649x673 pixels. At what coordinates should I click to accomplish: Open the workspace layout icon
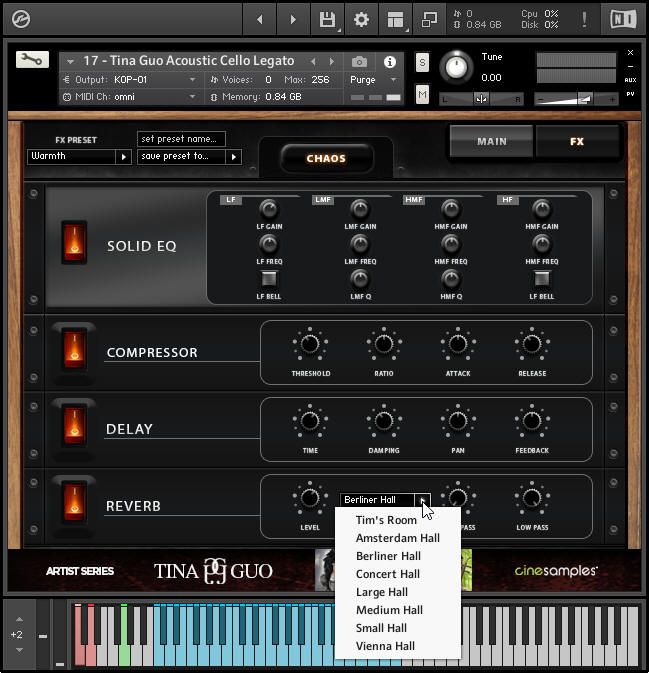click(x=395, y=19)
